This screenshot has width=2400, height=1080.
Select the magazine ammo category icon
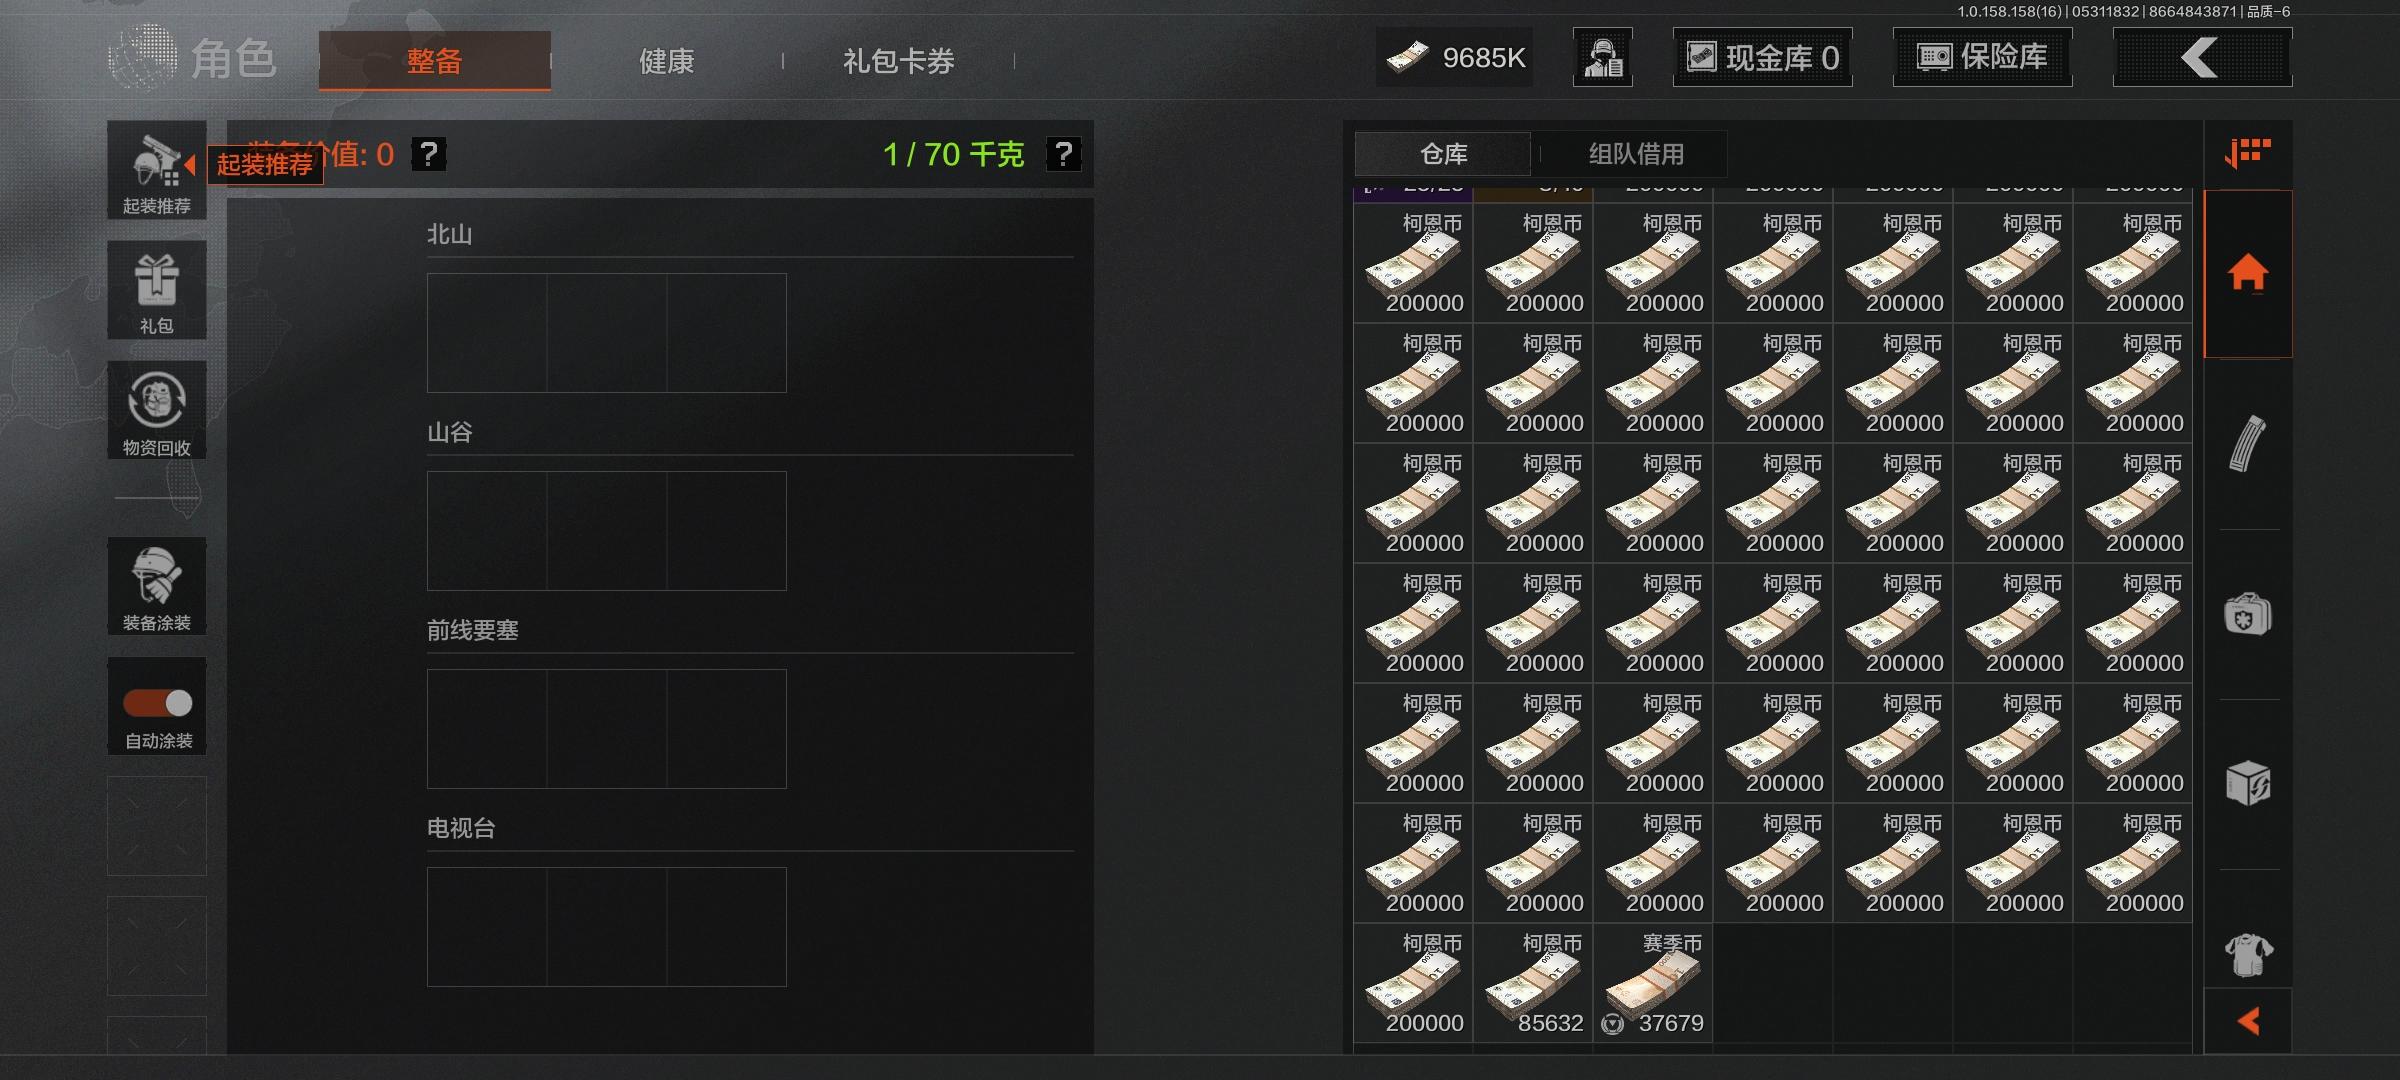(2248, 443)
